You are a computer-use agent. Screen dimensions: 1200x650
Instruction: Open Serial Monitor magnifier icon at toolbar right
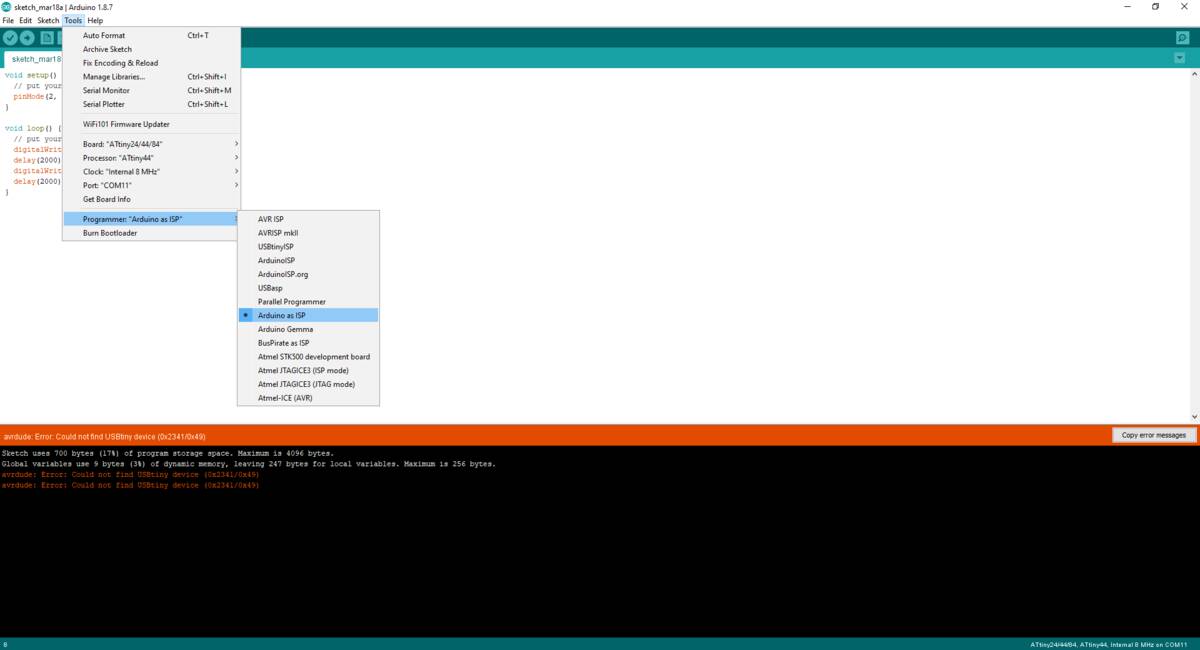[1183, 38]
